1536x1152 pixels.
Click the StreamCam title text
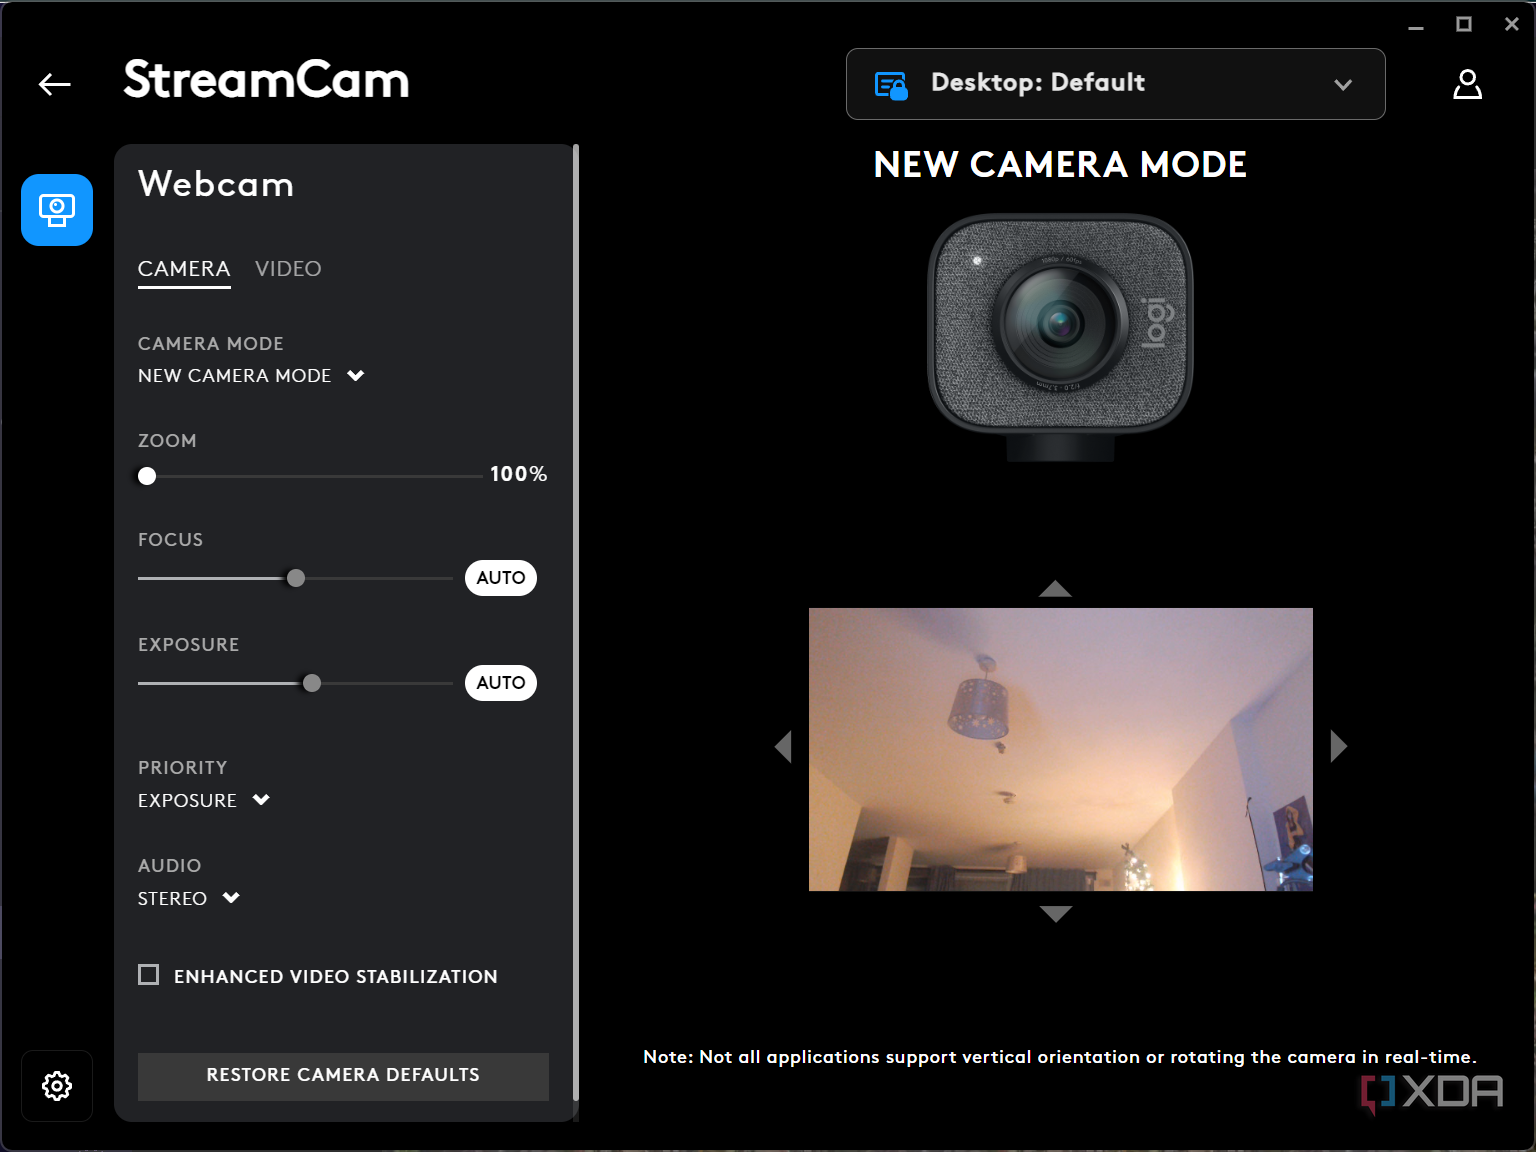(266, 80)
